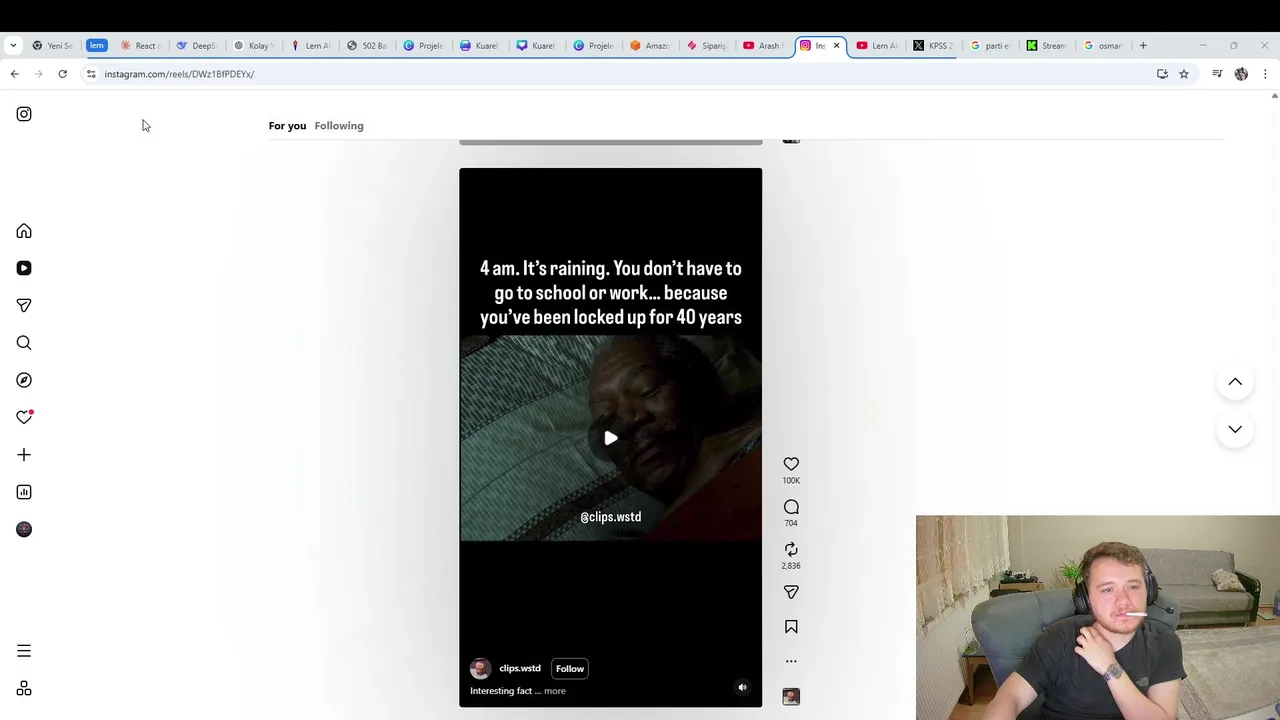The image size is (1280, 720).
Task: Repost the reel
Action: coord(791,549)
